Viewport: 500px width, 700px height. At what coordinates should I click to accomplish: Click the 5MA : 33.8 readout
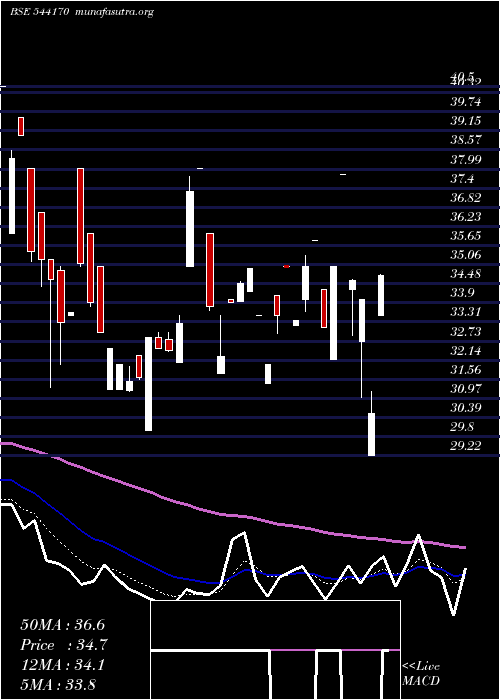click(58, 684)
